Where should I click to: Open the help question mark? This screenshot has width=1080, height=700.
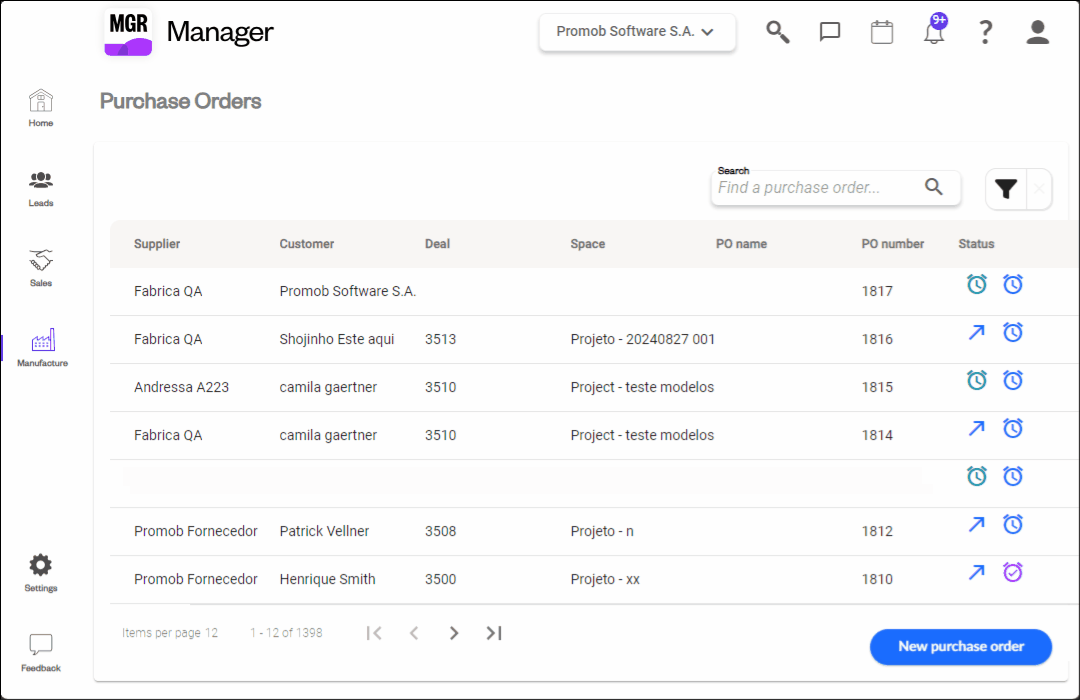click(986, 32)
